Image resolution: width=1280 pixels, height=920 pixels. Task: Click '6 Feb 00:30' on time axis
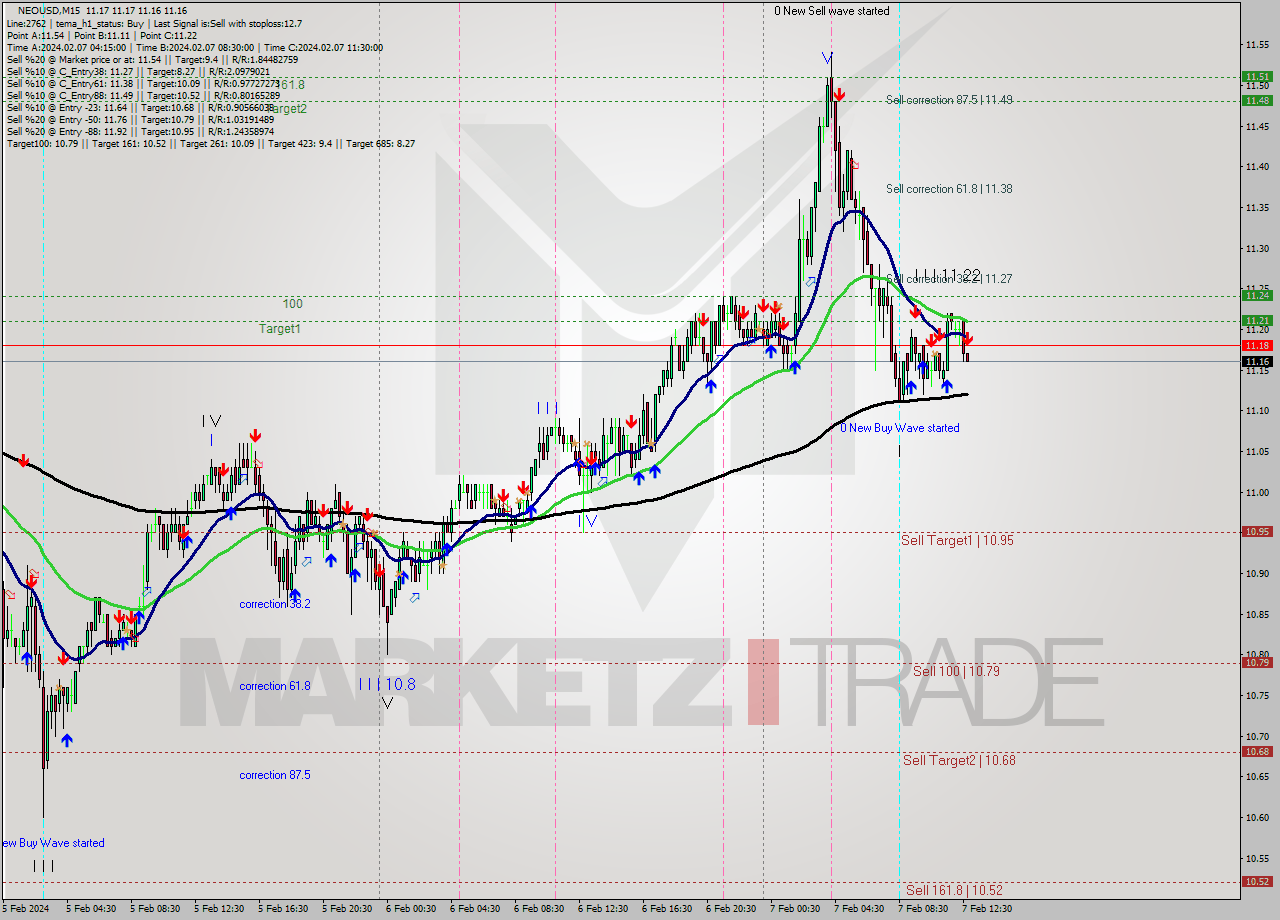coord(411,909)
